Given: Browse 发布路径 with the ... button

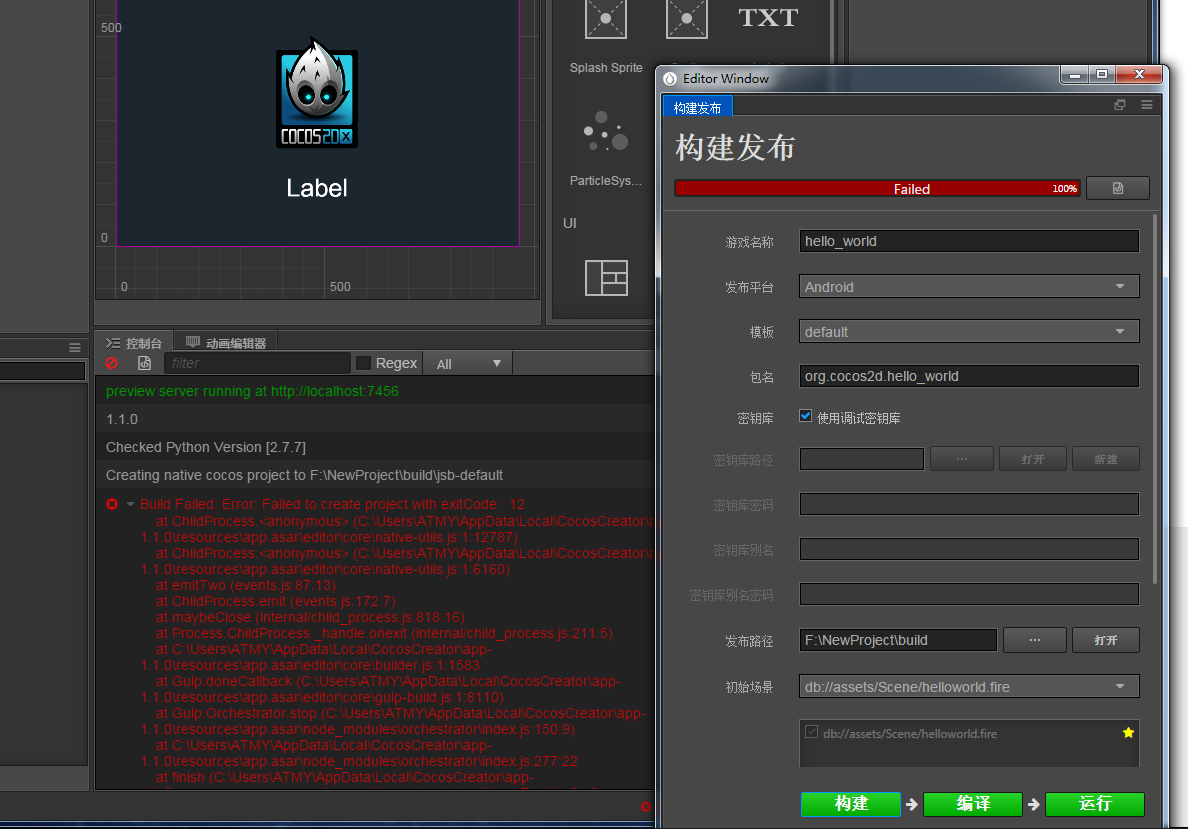Looking at the screenshot, I should pos(1035,640).
